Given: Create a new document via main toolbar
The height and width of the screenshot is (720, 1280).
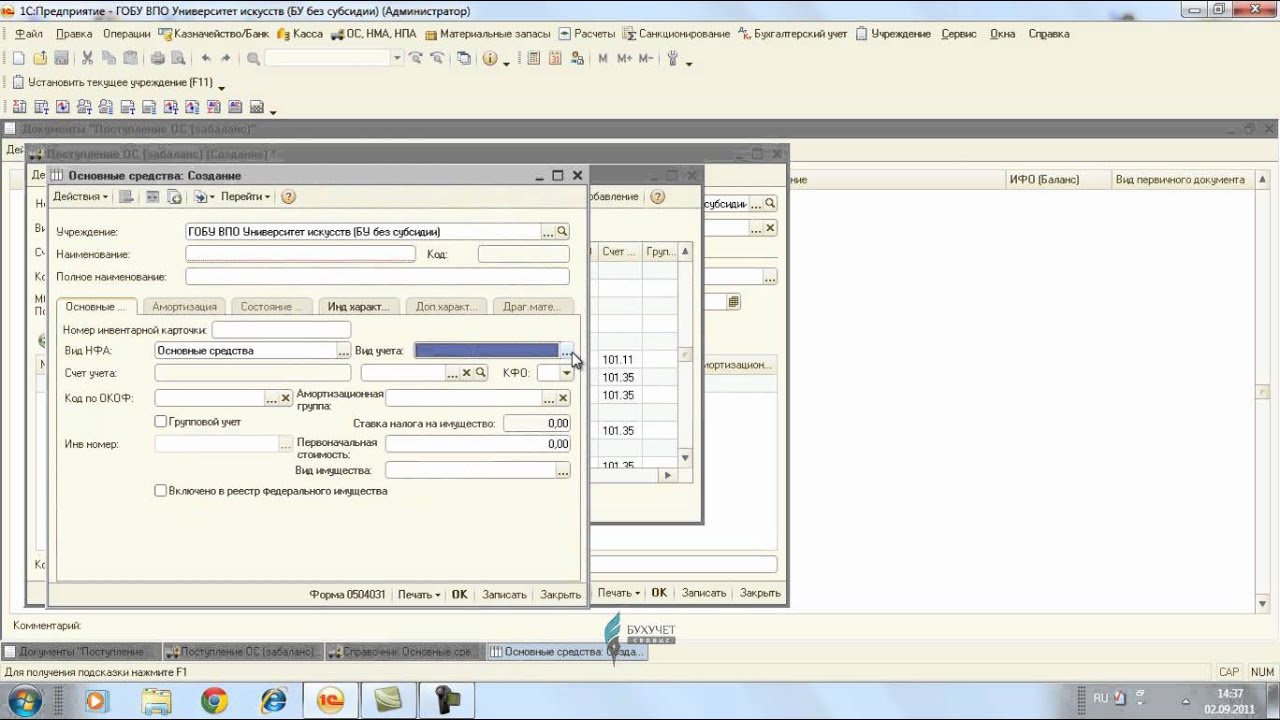Looking at the screenshot, I should [18, 59].
